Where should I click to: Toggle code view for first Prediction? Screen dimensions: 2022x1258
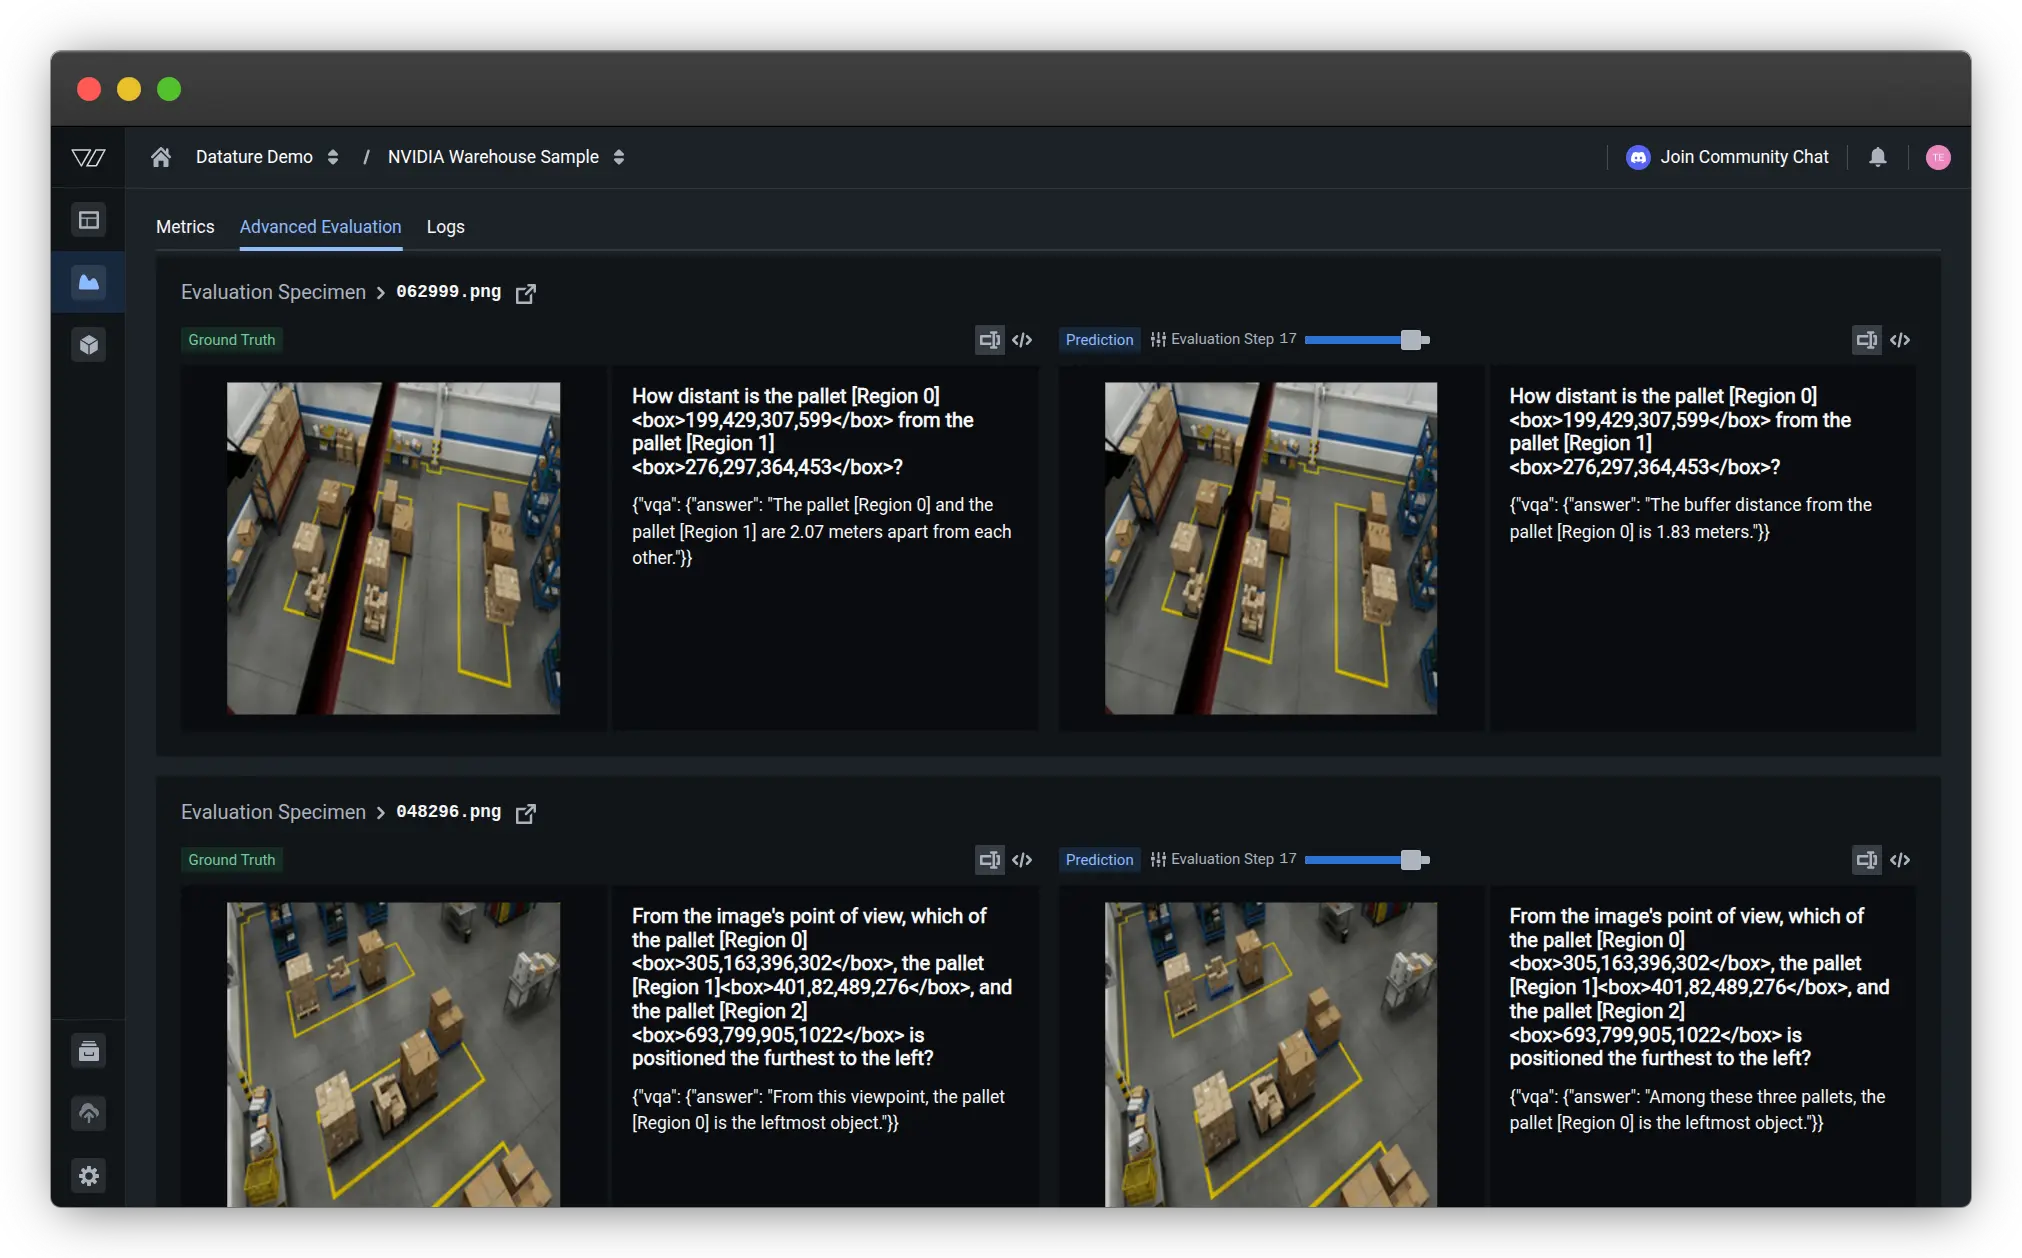click(x=1900, y=340)
